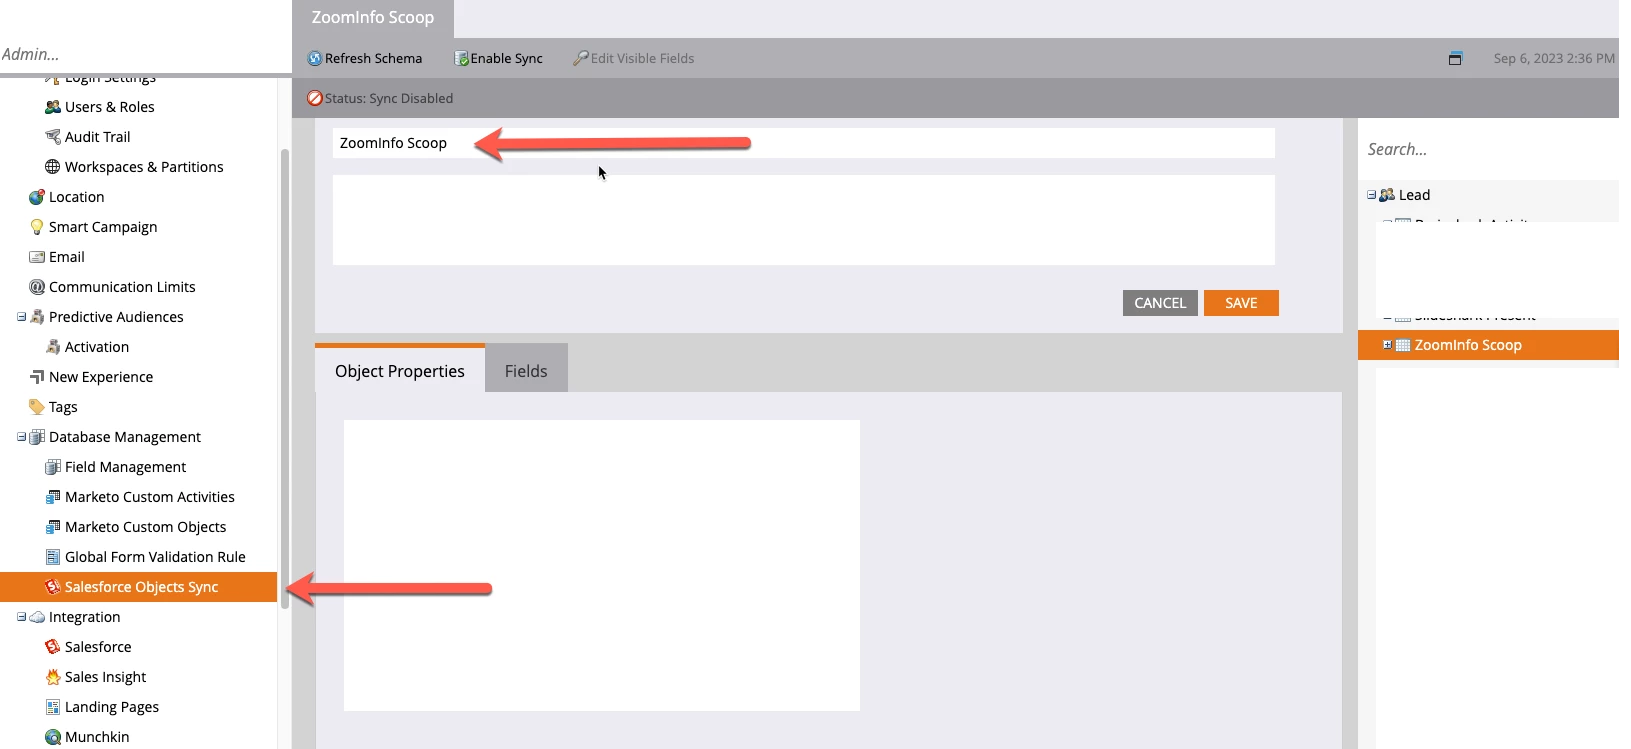Click the Audit Trail icon
Image resolution: width=1631 pixels, height=749 pixels.
pos(53,137)
